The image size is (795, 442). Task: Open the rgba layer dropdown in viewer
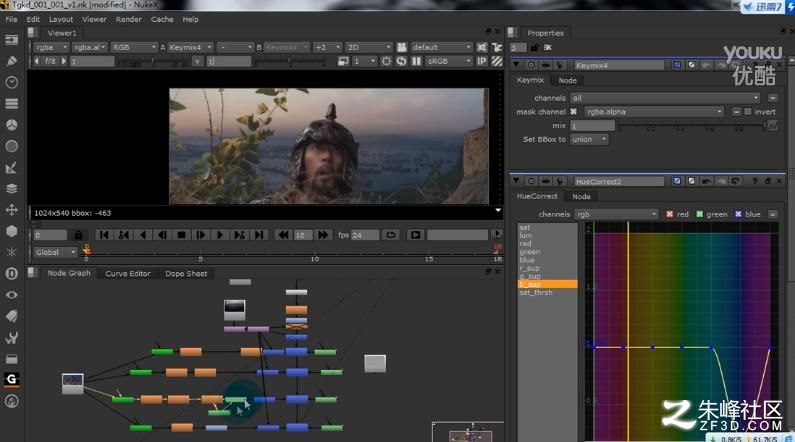(x=51, y=47)
